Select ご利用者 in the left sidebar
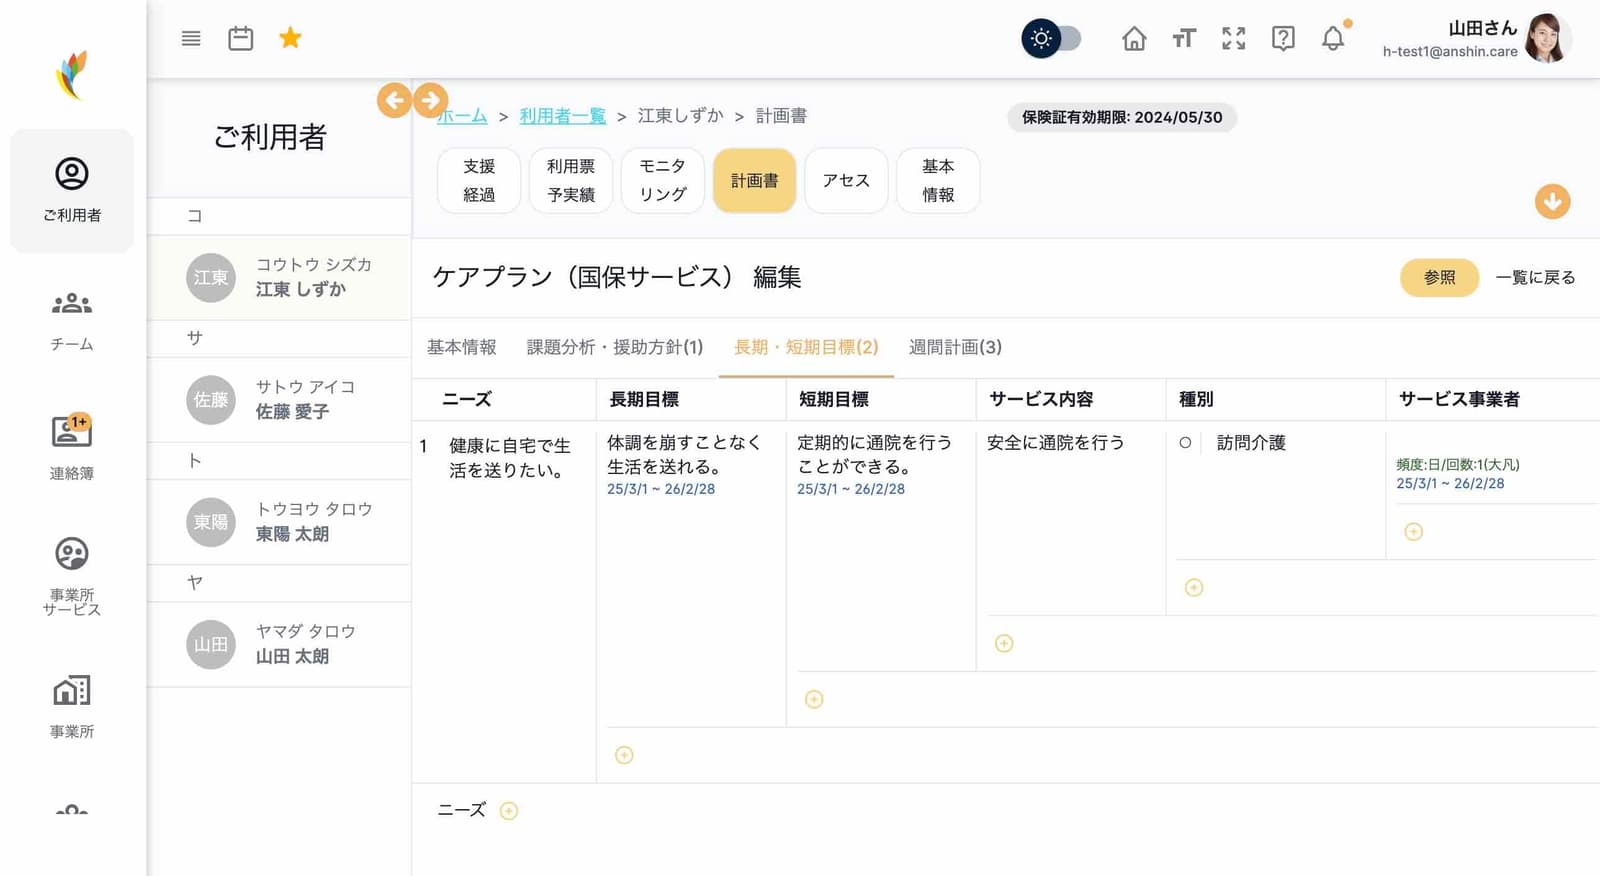The image size is (1600, 876). (72, 190)
